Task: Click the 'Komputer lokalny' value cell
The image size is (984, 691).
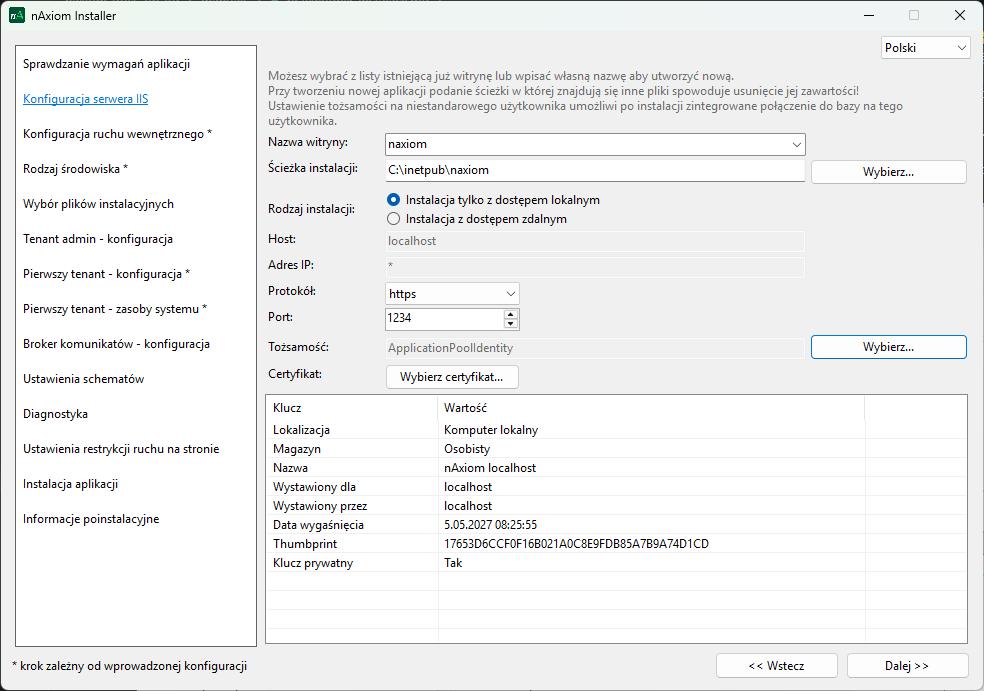Action: (491, 430)
